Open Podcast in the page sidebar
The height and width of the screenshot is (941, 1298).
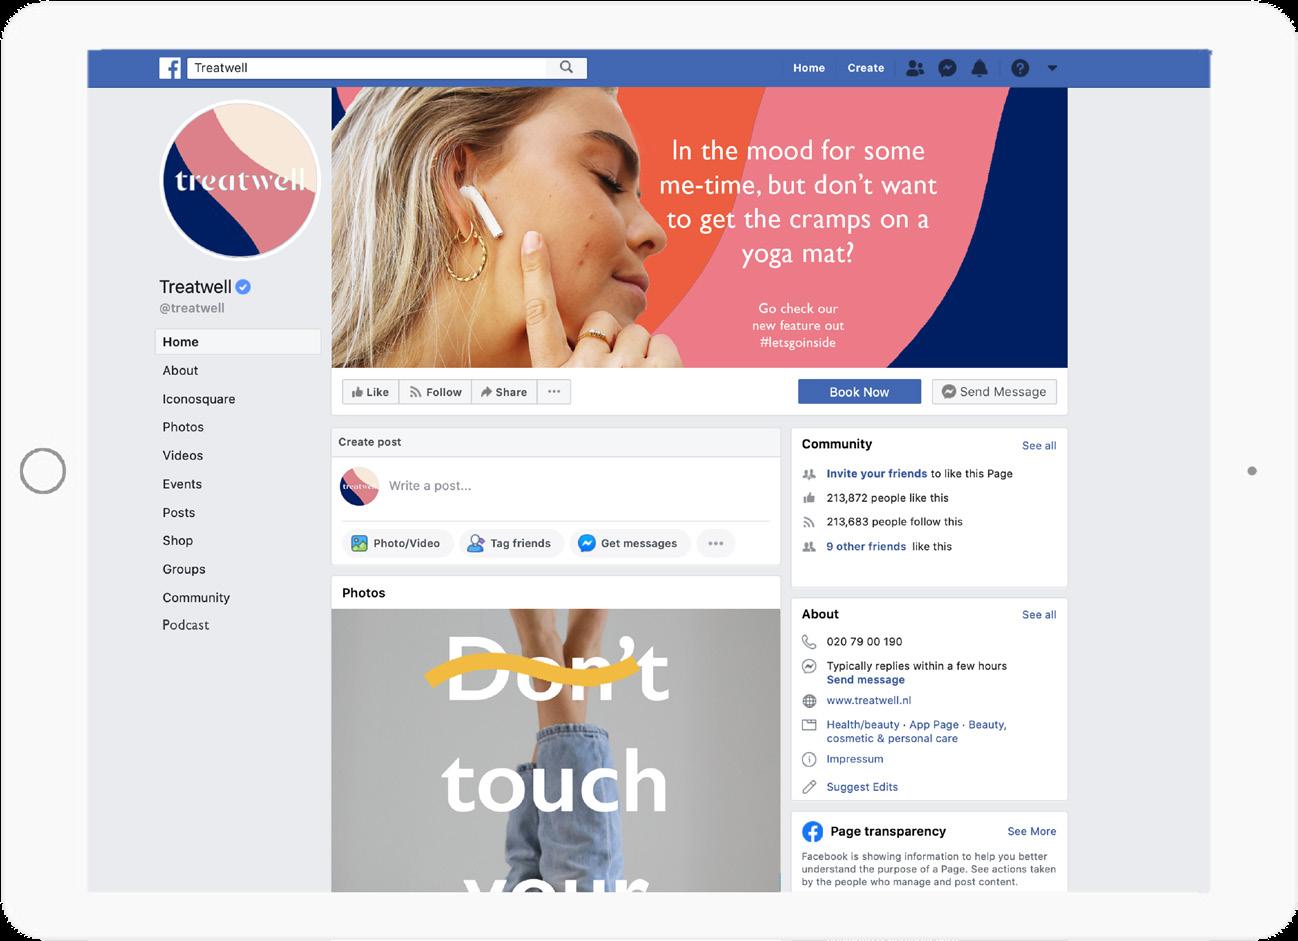186,625
